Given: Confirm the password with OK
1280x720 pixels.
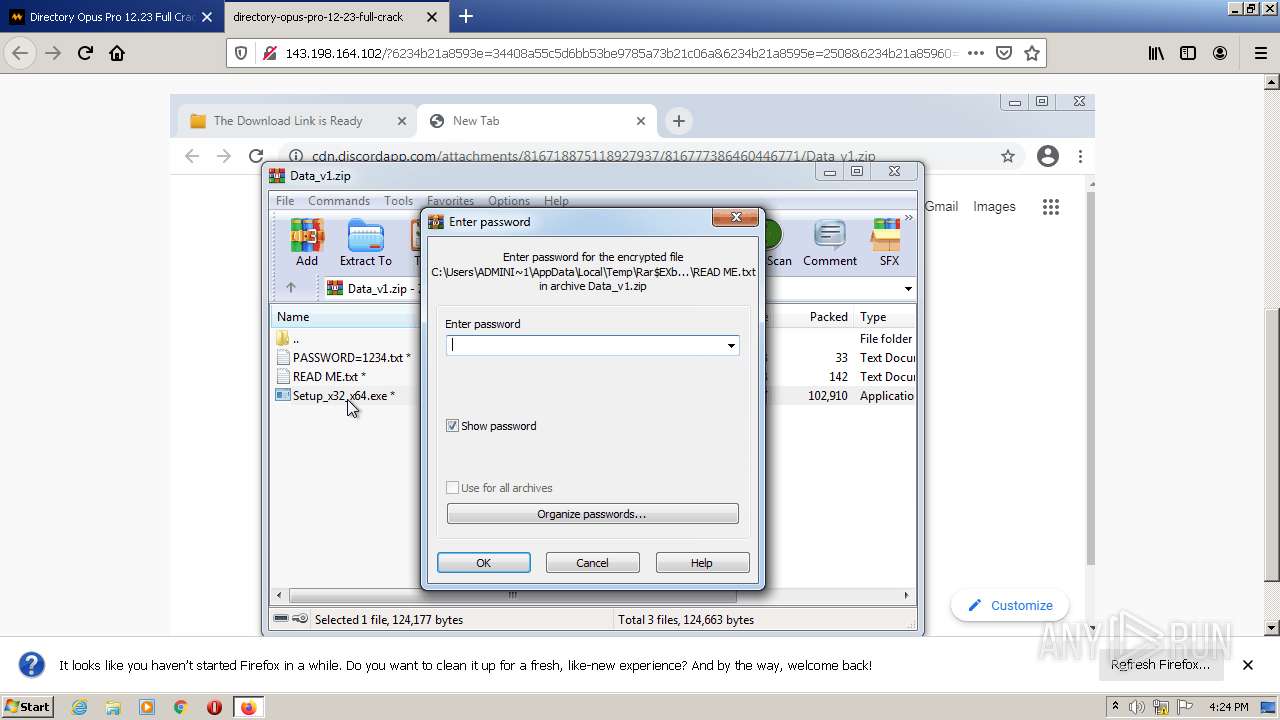Looking at the screenshot, I should [484, 563].
